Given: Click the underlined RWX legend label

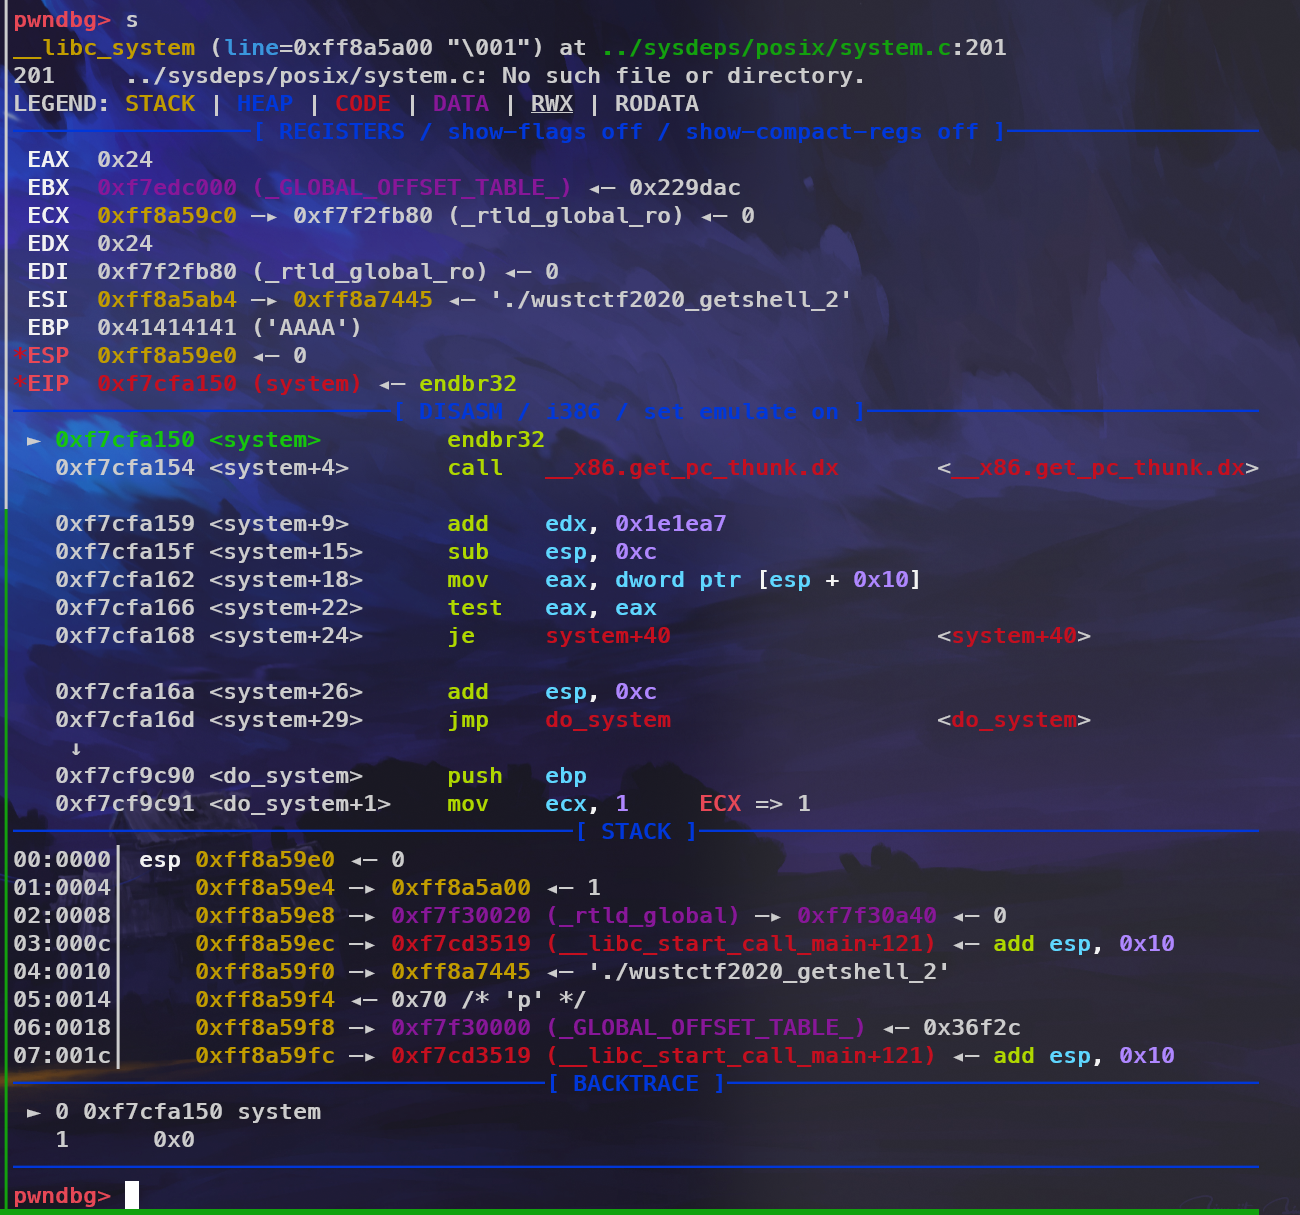Looking at the screenshot, I should [x=552, y=104].
